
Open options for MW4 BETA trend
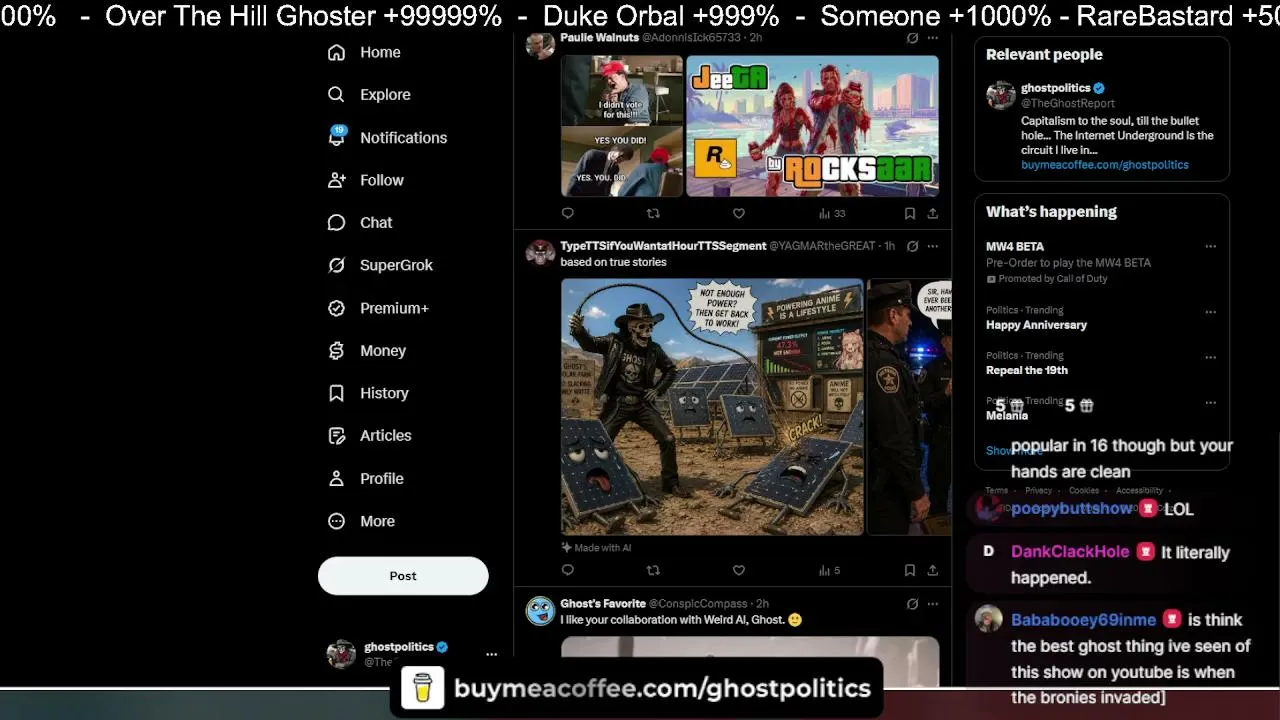1210,246
